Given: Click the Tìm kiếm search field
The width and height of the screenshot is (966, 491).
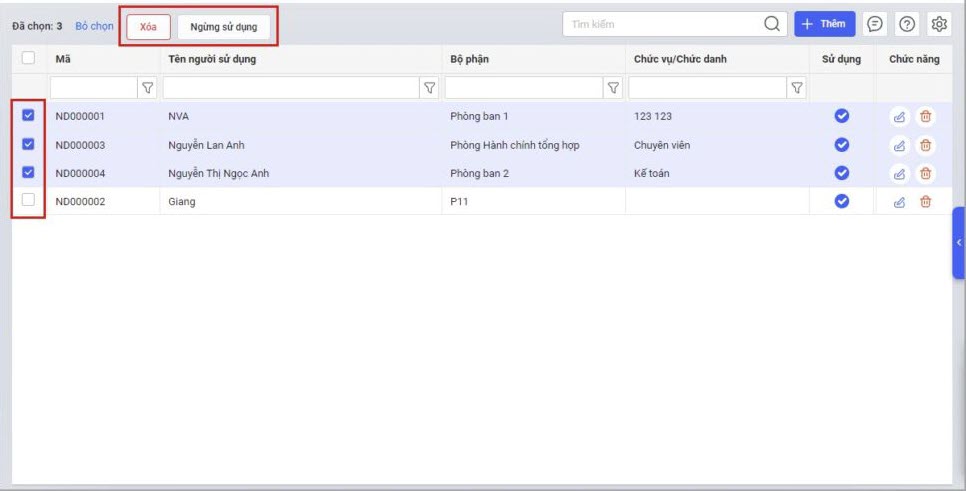Looking at the screenshot, I should point(660,25).
